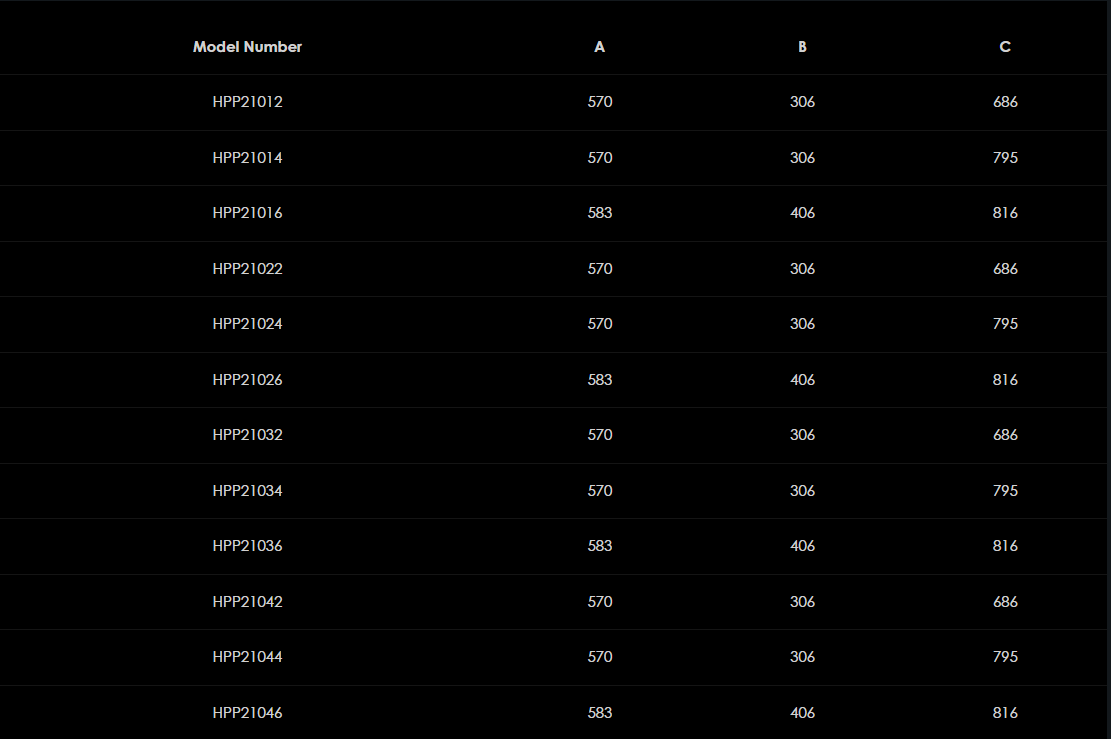Select the B value 406 for HPP21016
The image size is (1113, 739).
(x=802, y=213)
